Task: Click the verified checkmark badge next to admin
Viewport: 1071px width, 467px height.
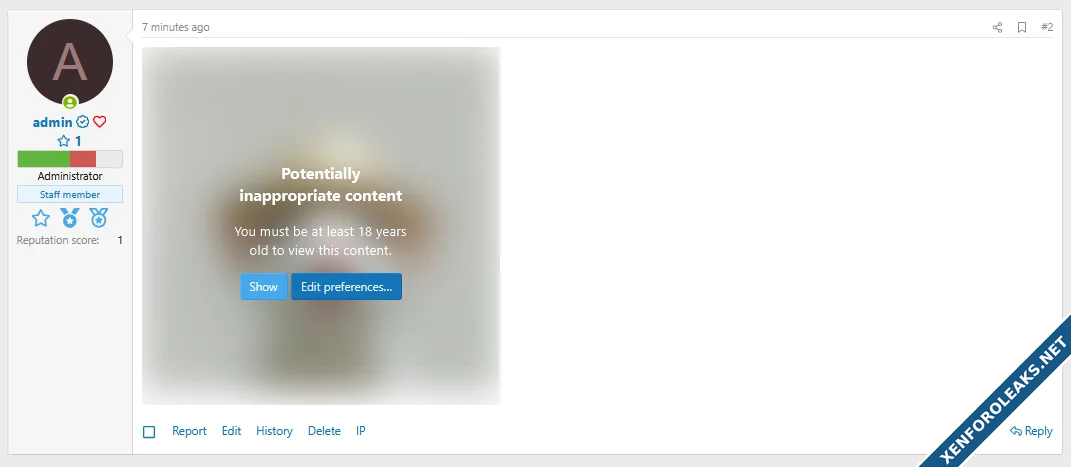Action: click(83, 122)
